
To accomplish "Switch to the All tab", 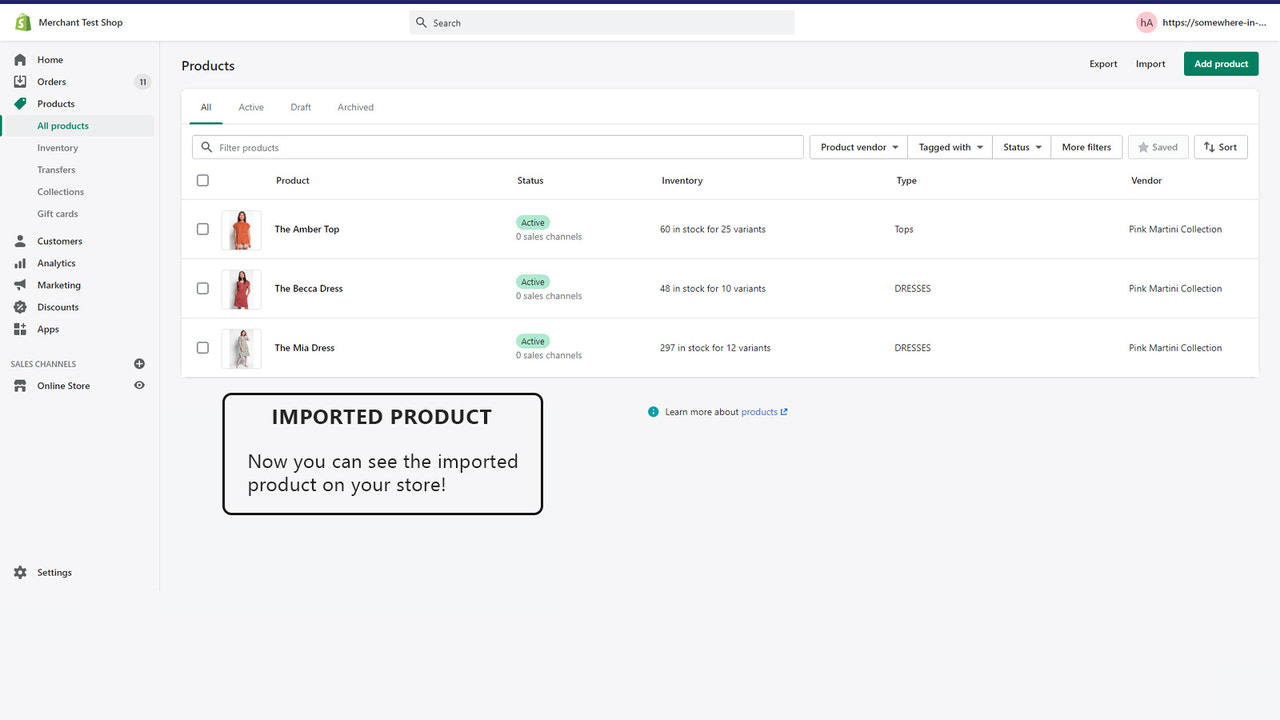I will [206, 107].
